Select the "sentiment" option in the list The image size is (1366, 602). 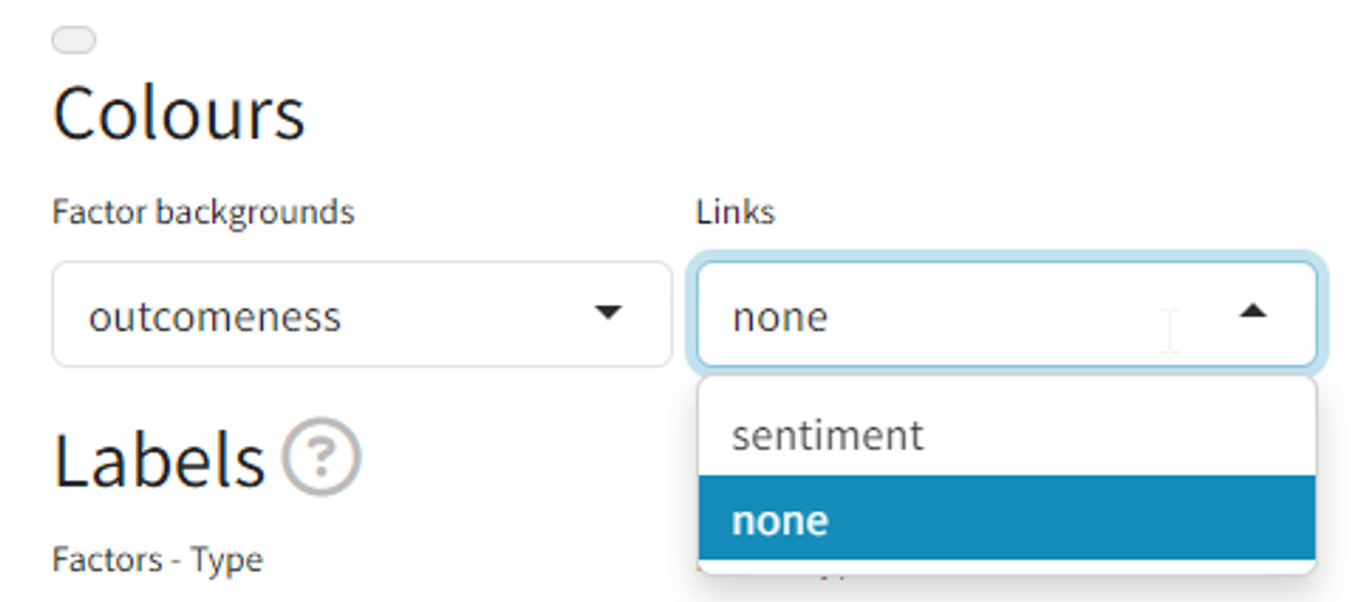828,435
